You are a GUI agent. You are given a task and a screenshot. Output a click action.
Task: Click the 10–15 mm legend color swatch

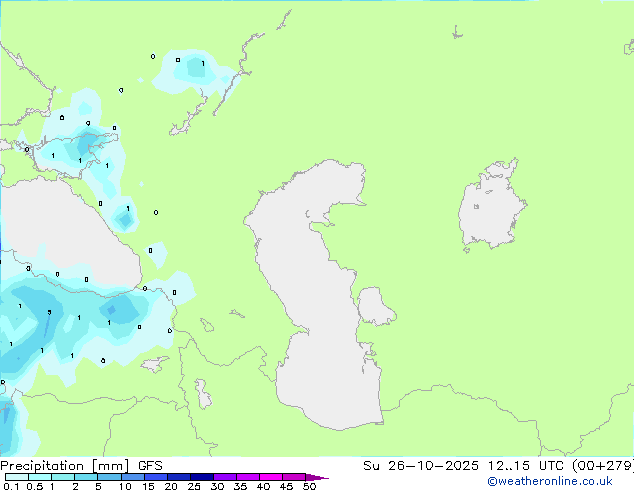coord(133,477)
